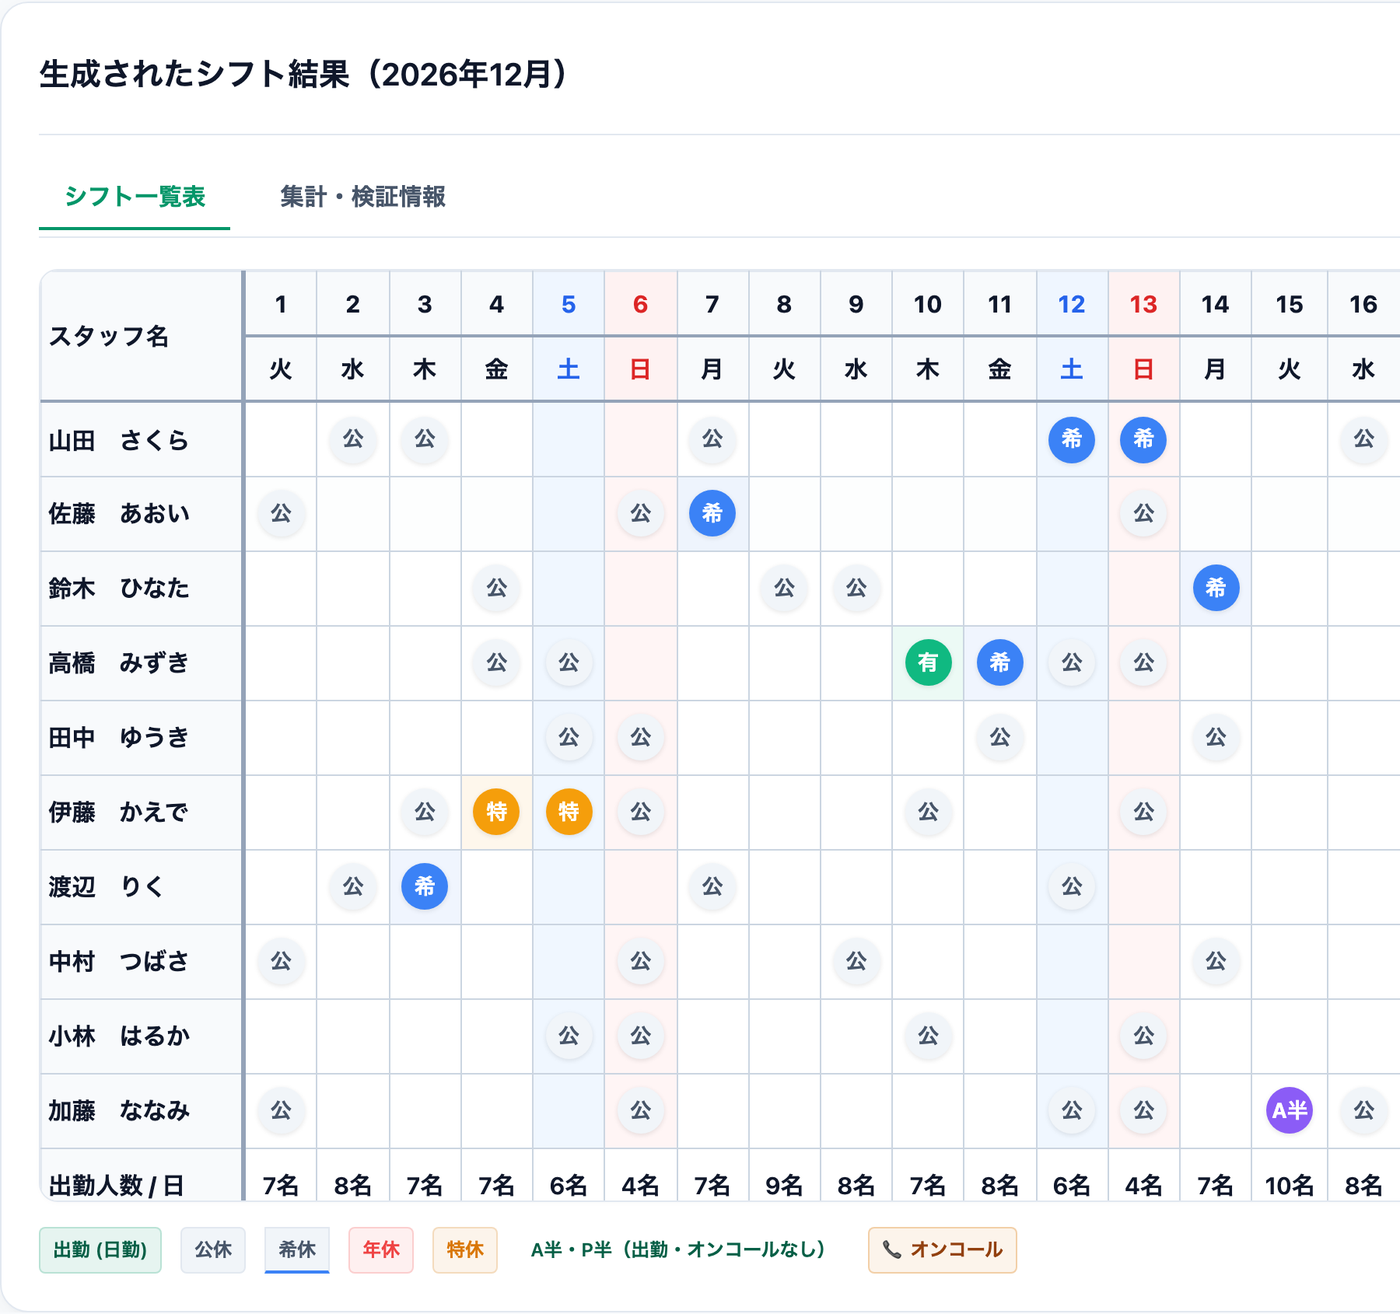Image resolution: width=1400 pixels, height=1314 pixels.
Task: Click the 出勤人数 / 日 row label
Action: (116, 1186)
